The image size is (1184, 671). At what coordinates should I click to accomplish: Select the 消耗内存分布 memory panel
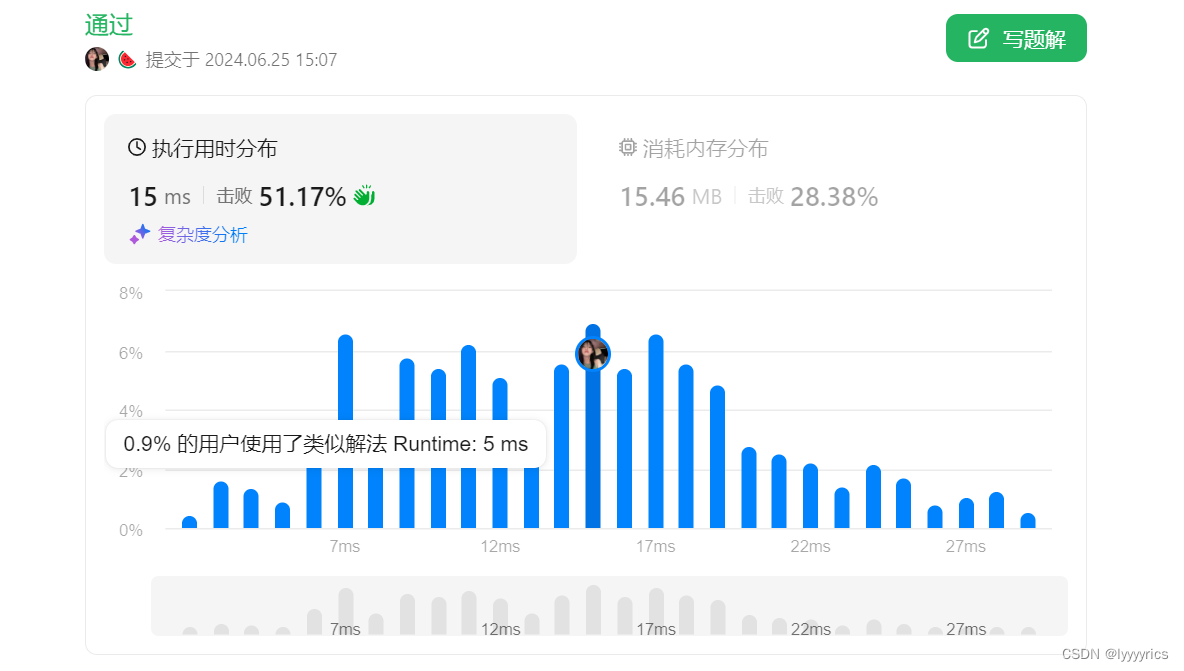click(x=831, y=189)
